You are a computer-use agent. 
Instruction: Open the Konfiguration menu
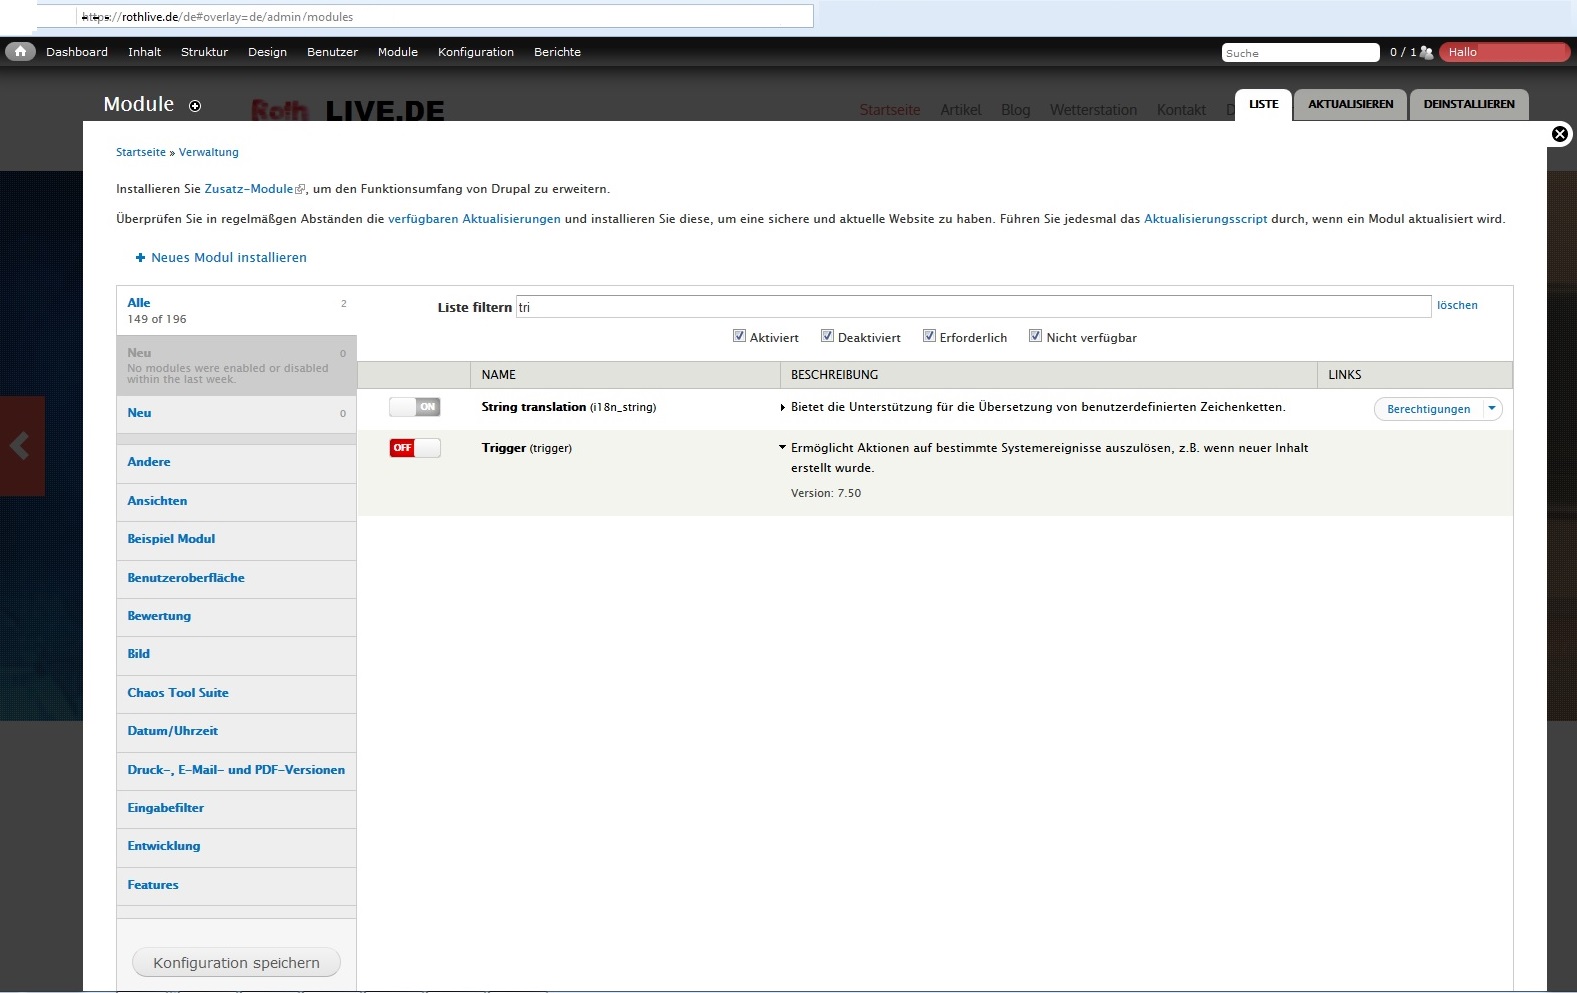476,52
